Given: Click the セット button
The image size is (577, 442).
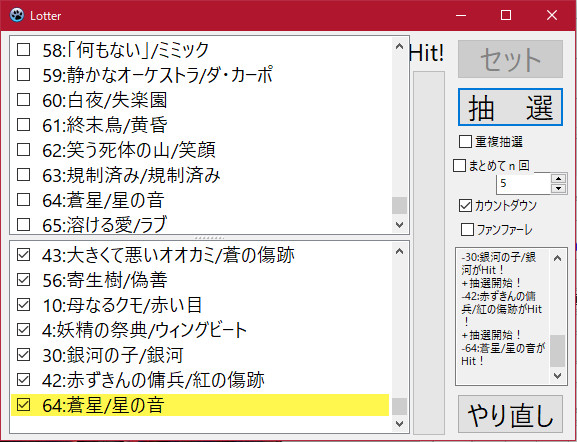Looking at the screenshot, I should 510,59.
